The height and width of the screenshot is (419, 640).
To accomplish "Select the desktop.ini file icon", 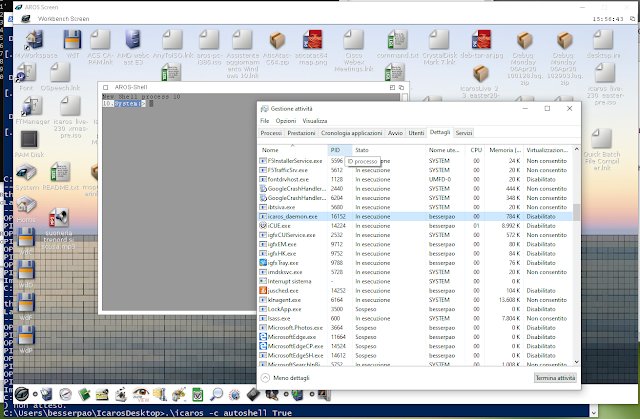I will [x=603, y=40].
